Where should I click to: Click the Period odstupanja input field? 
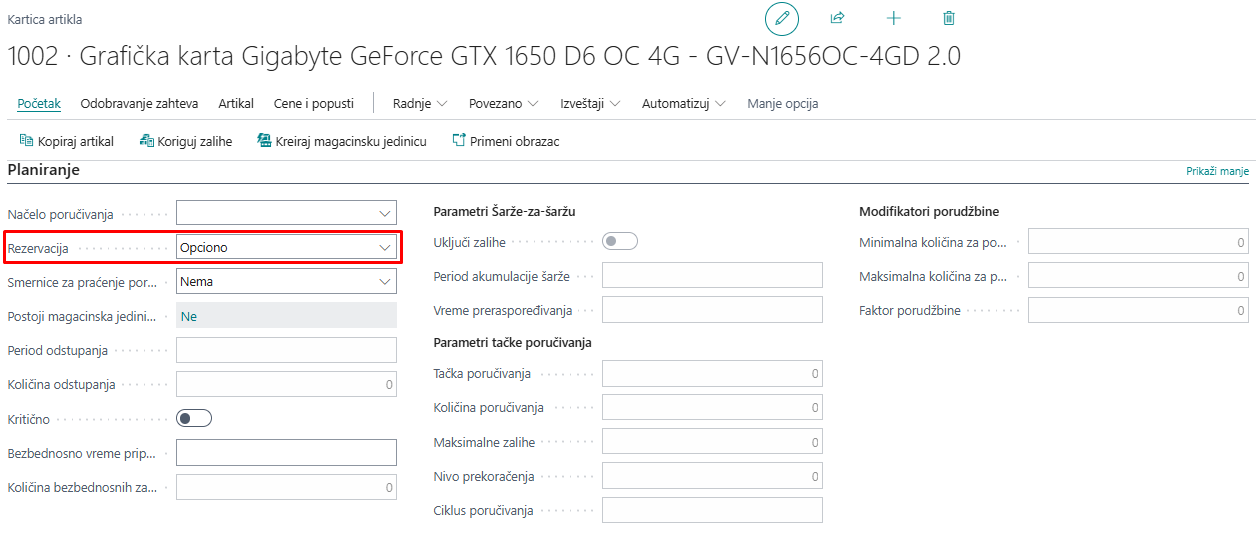tap(286, 350)
